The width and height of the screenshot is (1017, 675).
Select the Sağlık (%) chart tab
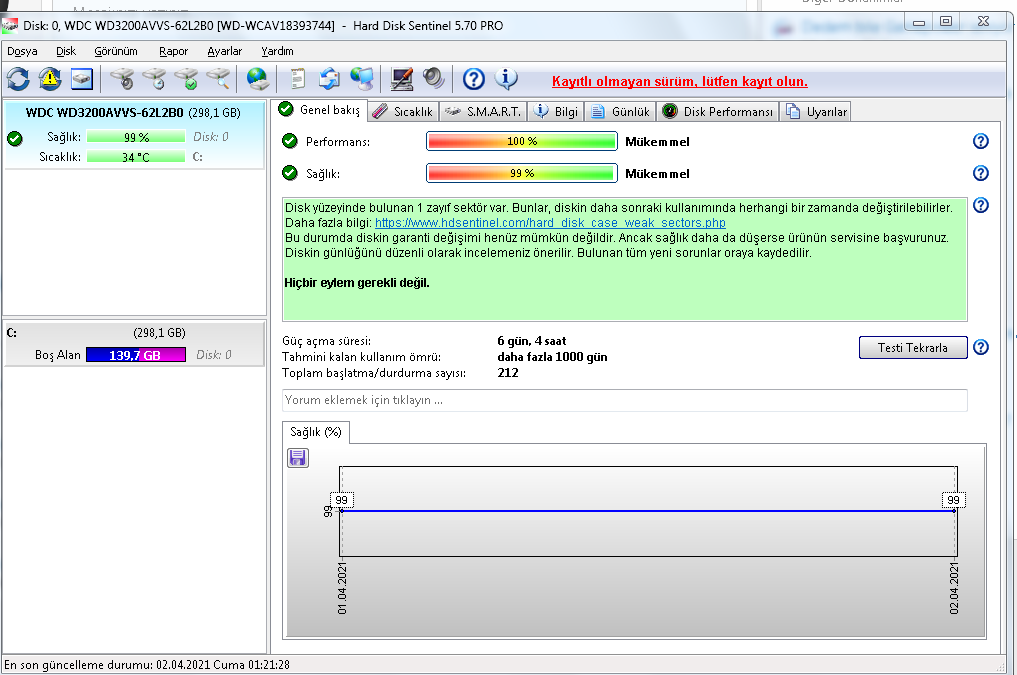click(x=316, y=432)
